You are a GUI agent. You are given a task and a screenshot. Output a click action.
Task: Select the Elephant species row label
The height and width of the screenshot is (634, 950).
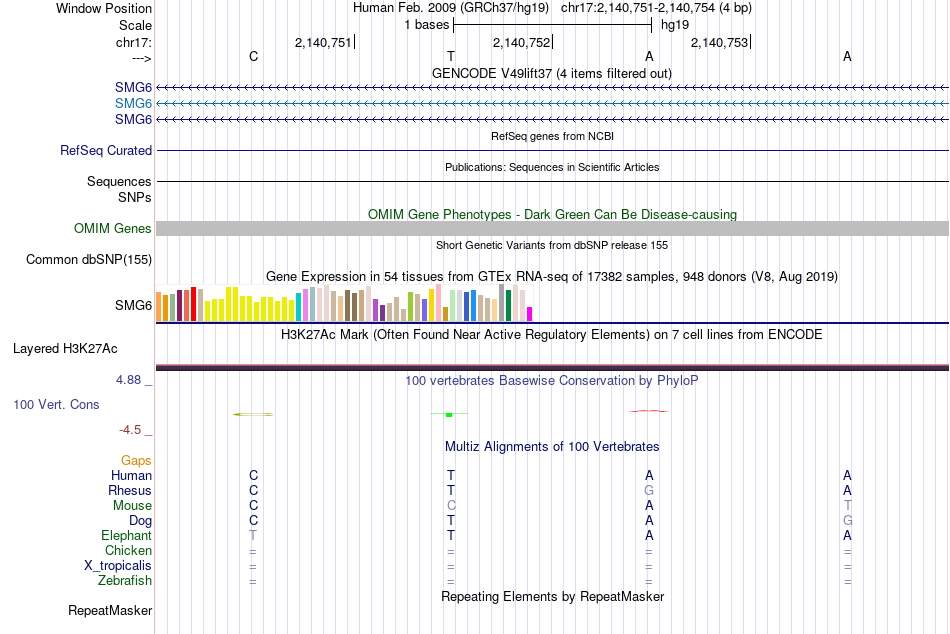tap(127, 536)
